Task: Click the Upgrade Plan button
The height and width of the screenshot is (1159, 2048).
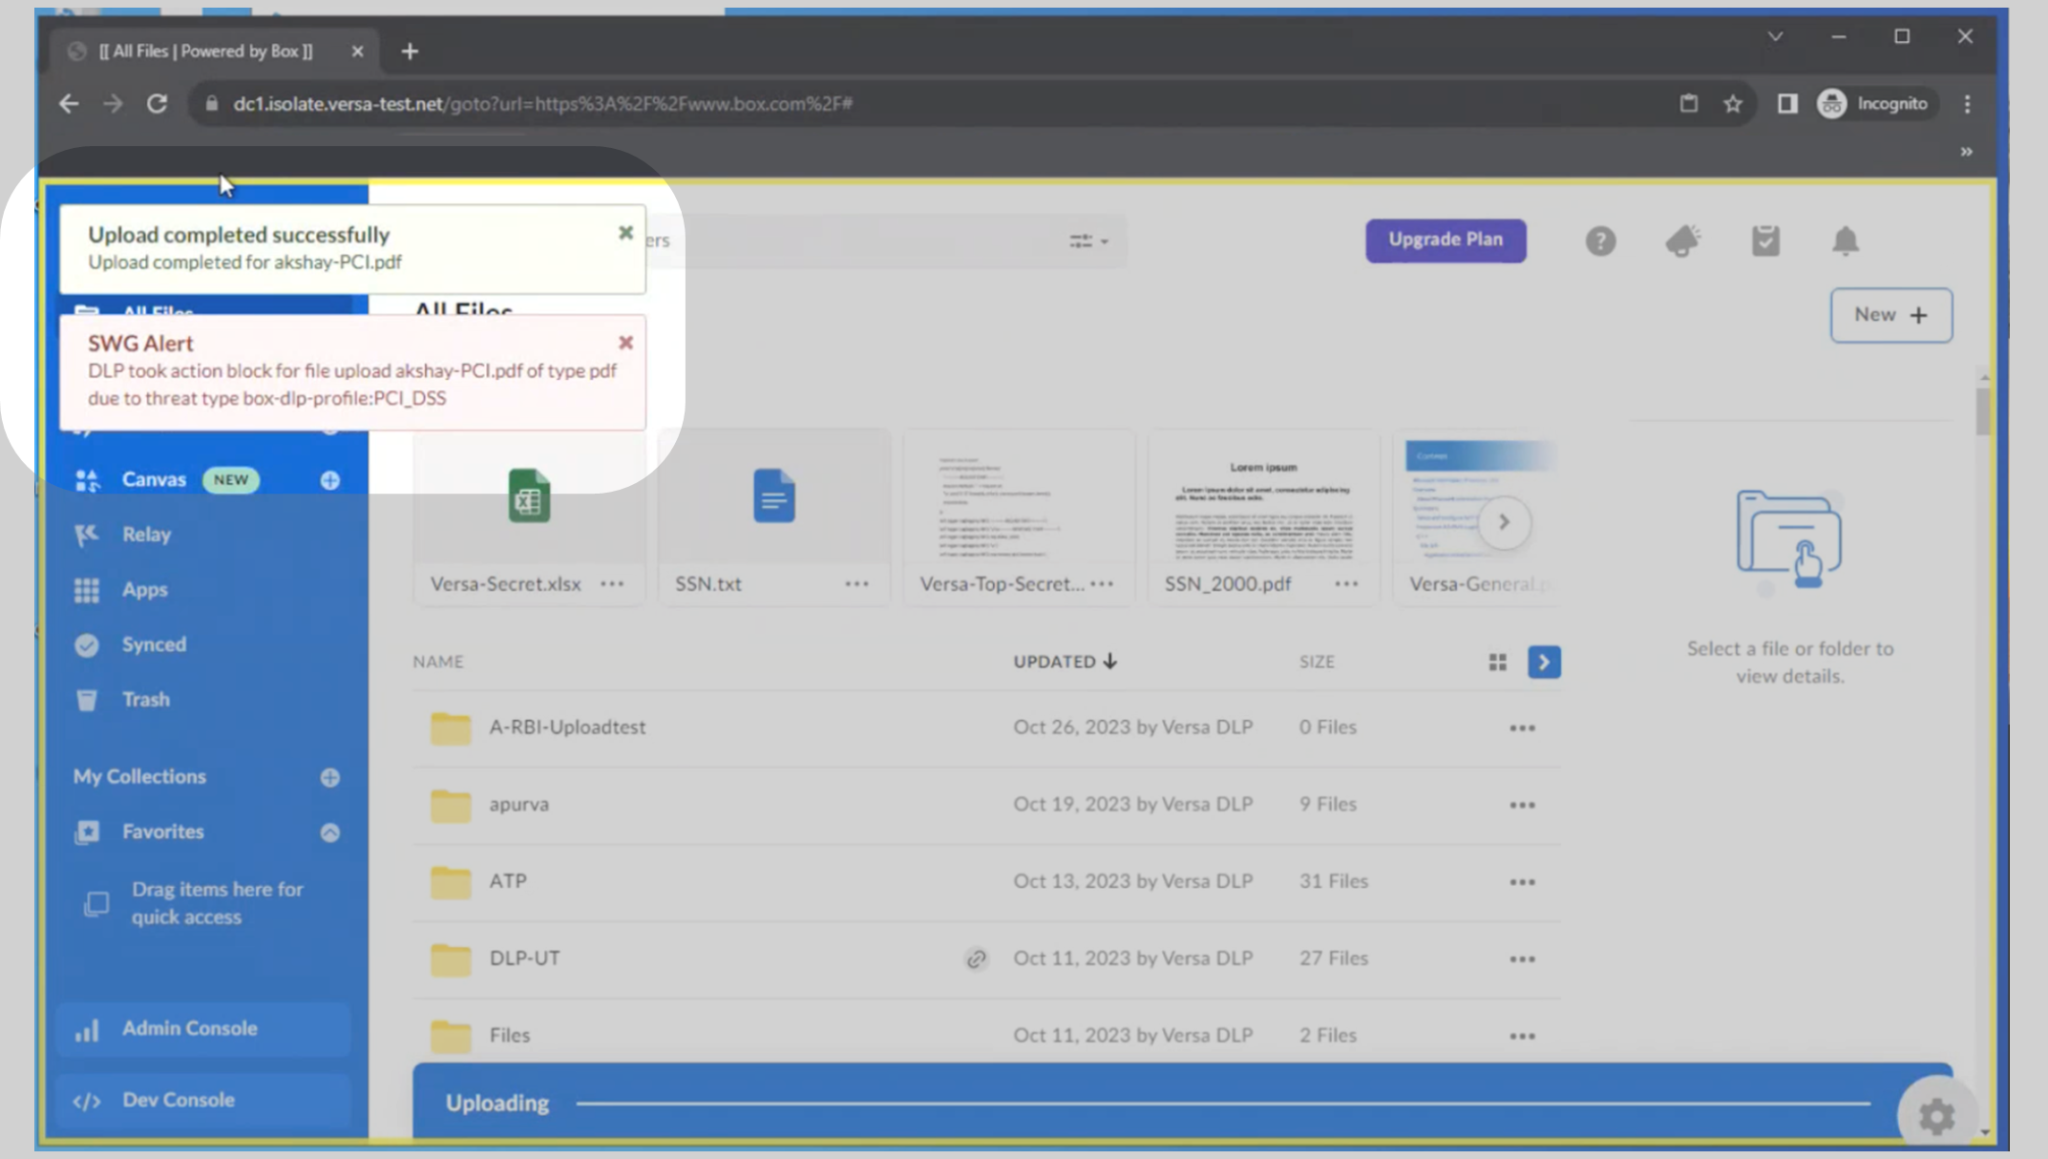Action: point(1445,240)
